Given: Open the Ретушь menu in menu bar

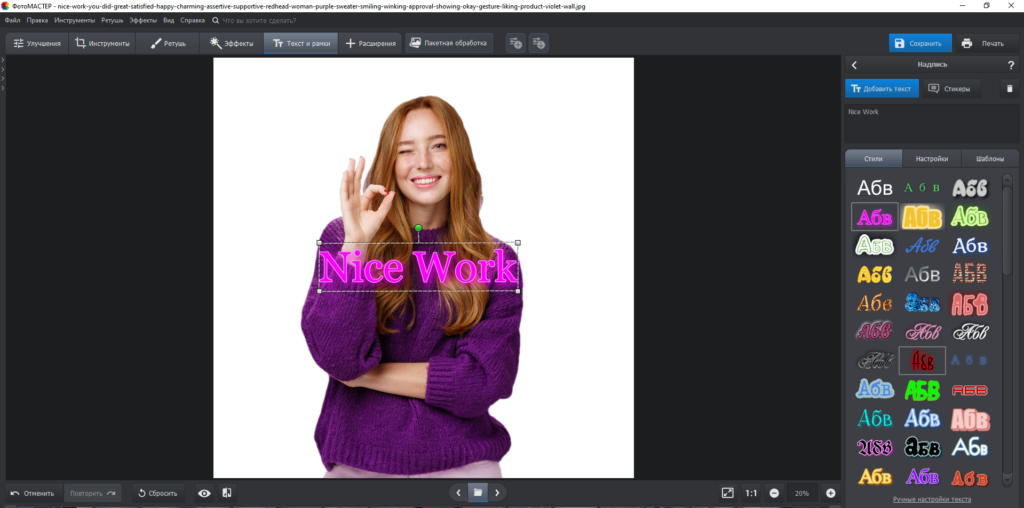Looking at the screenshot, I should point(112,20).
